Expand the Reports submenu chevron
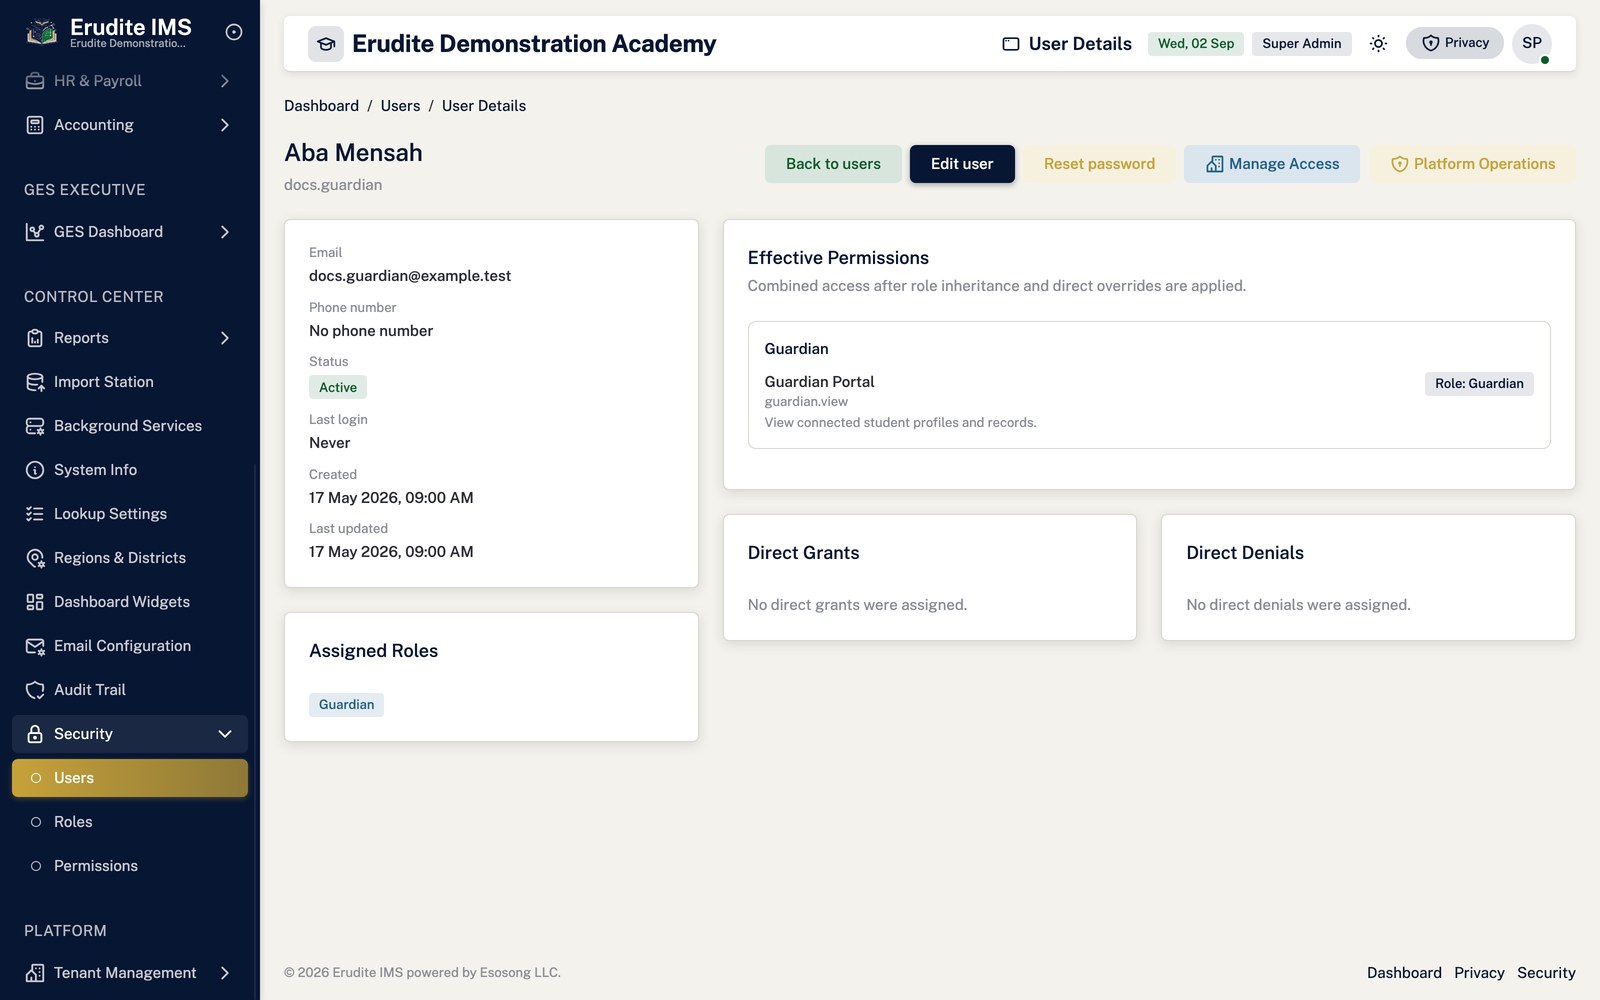This screenshot has width=1600, height=1000. coord(225,338)
